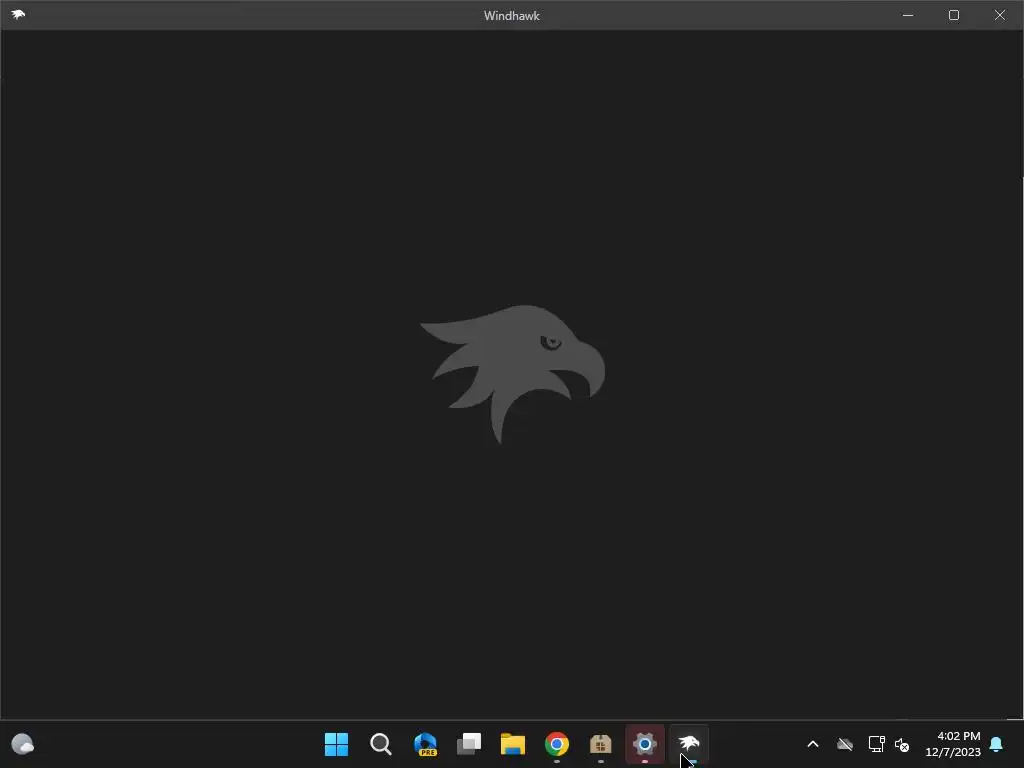
Task: Open File Explorer from taskbar
Action: pos(513,744)
